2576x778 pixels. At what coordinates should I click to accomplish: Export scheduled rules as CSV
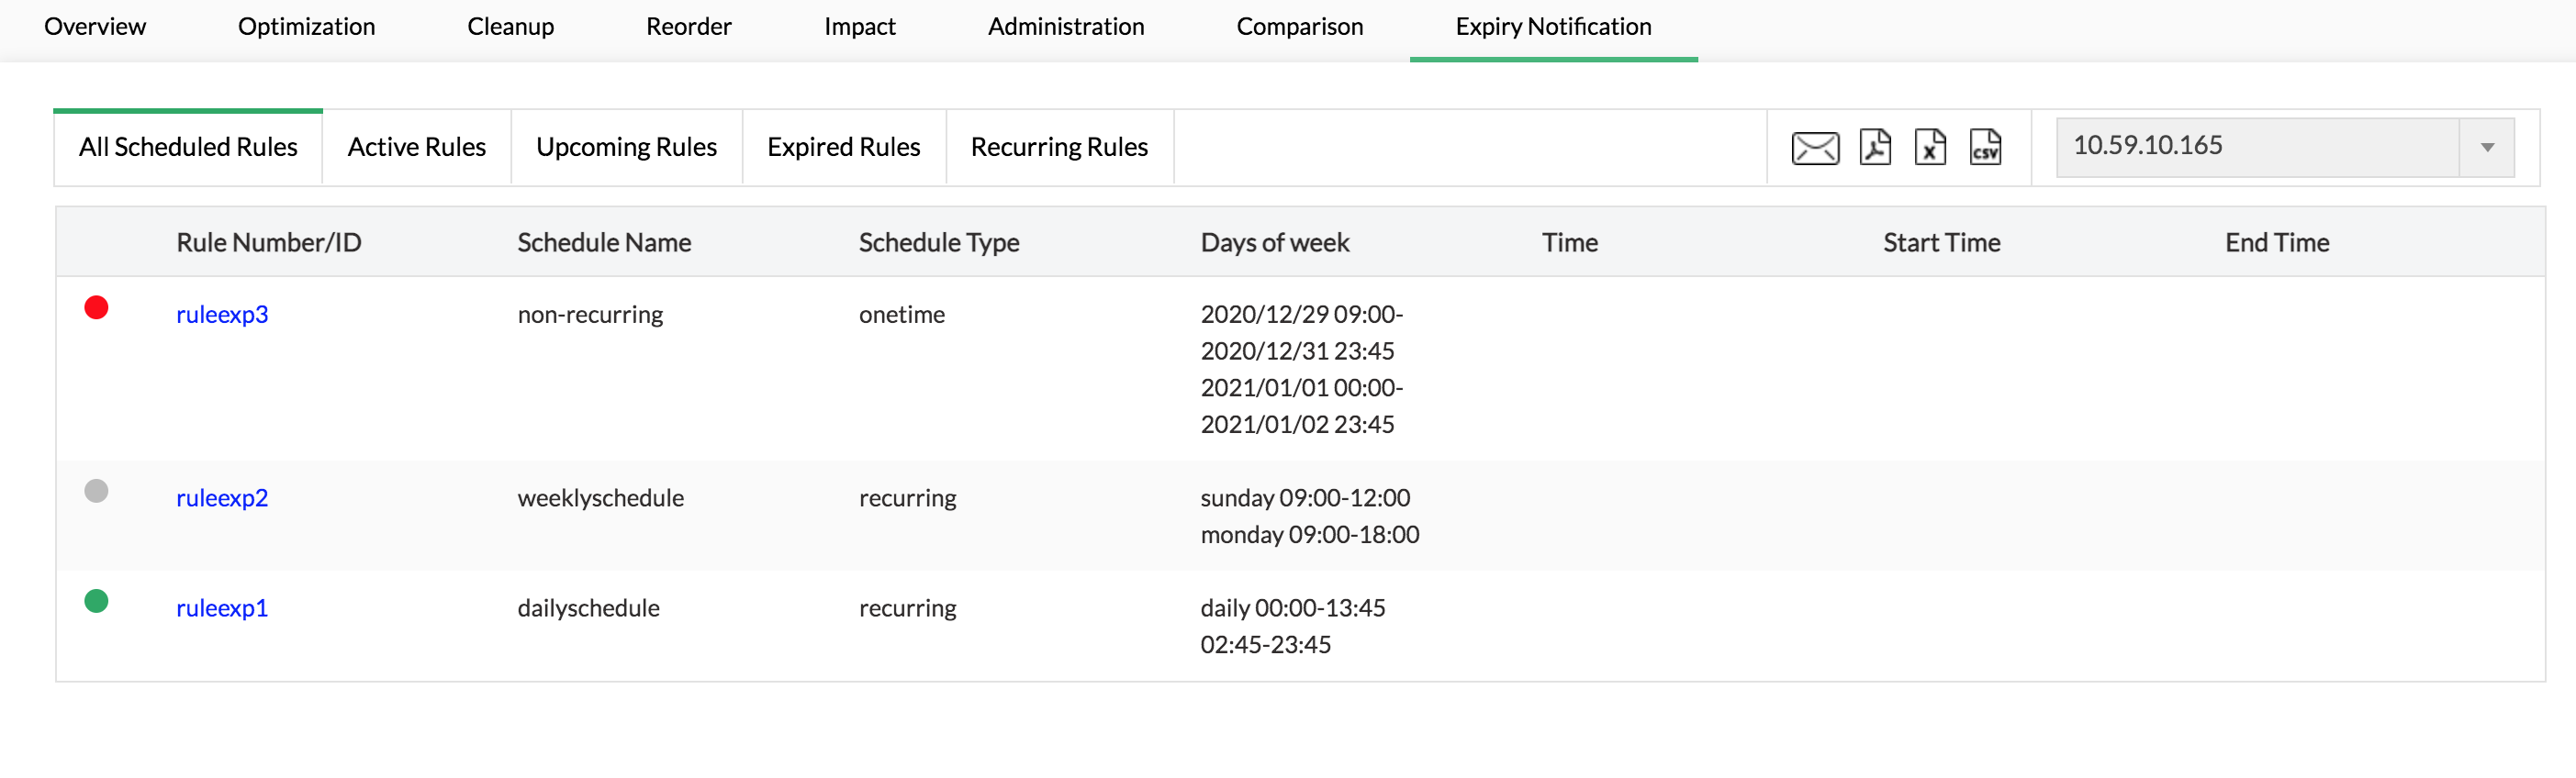click(1984, 148)
